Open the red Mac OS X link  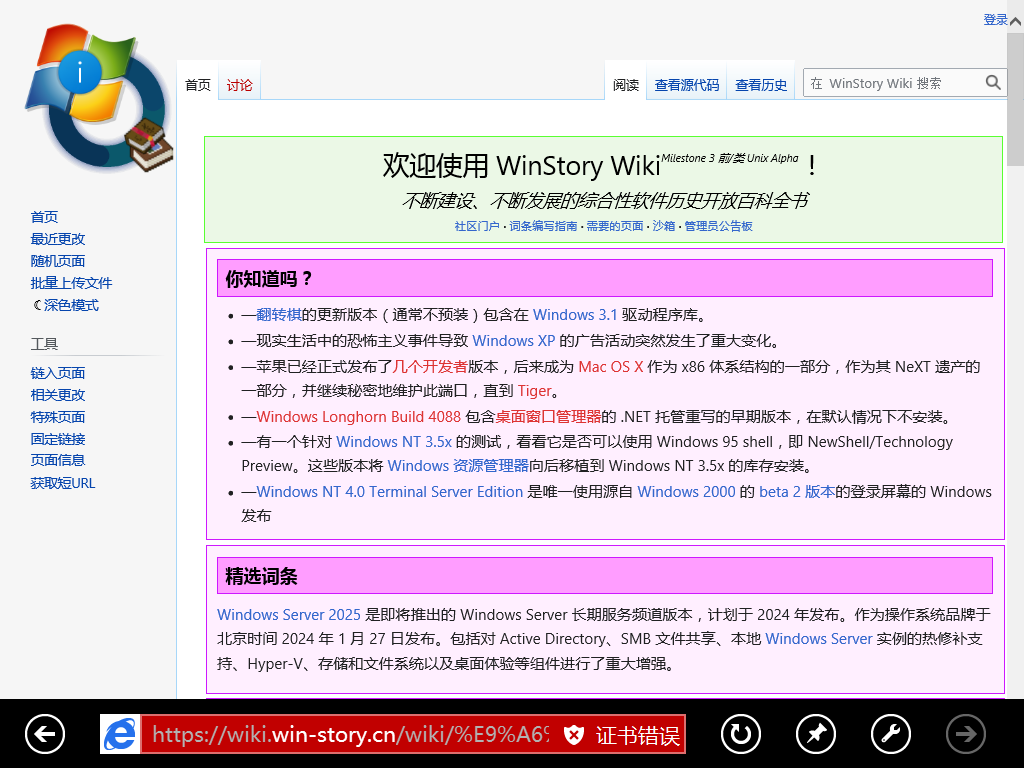click(611, 367)
